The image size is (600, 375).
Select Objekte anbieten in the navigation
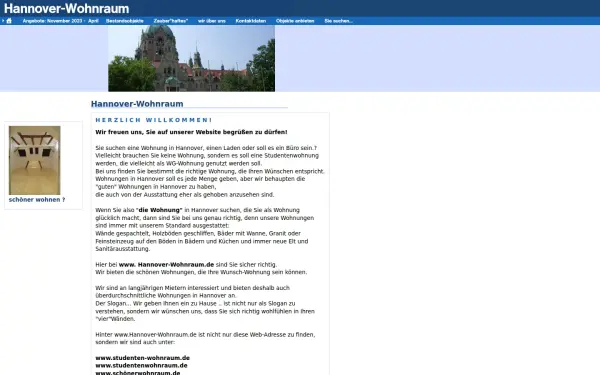click(295, 21)
